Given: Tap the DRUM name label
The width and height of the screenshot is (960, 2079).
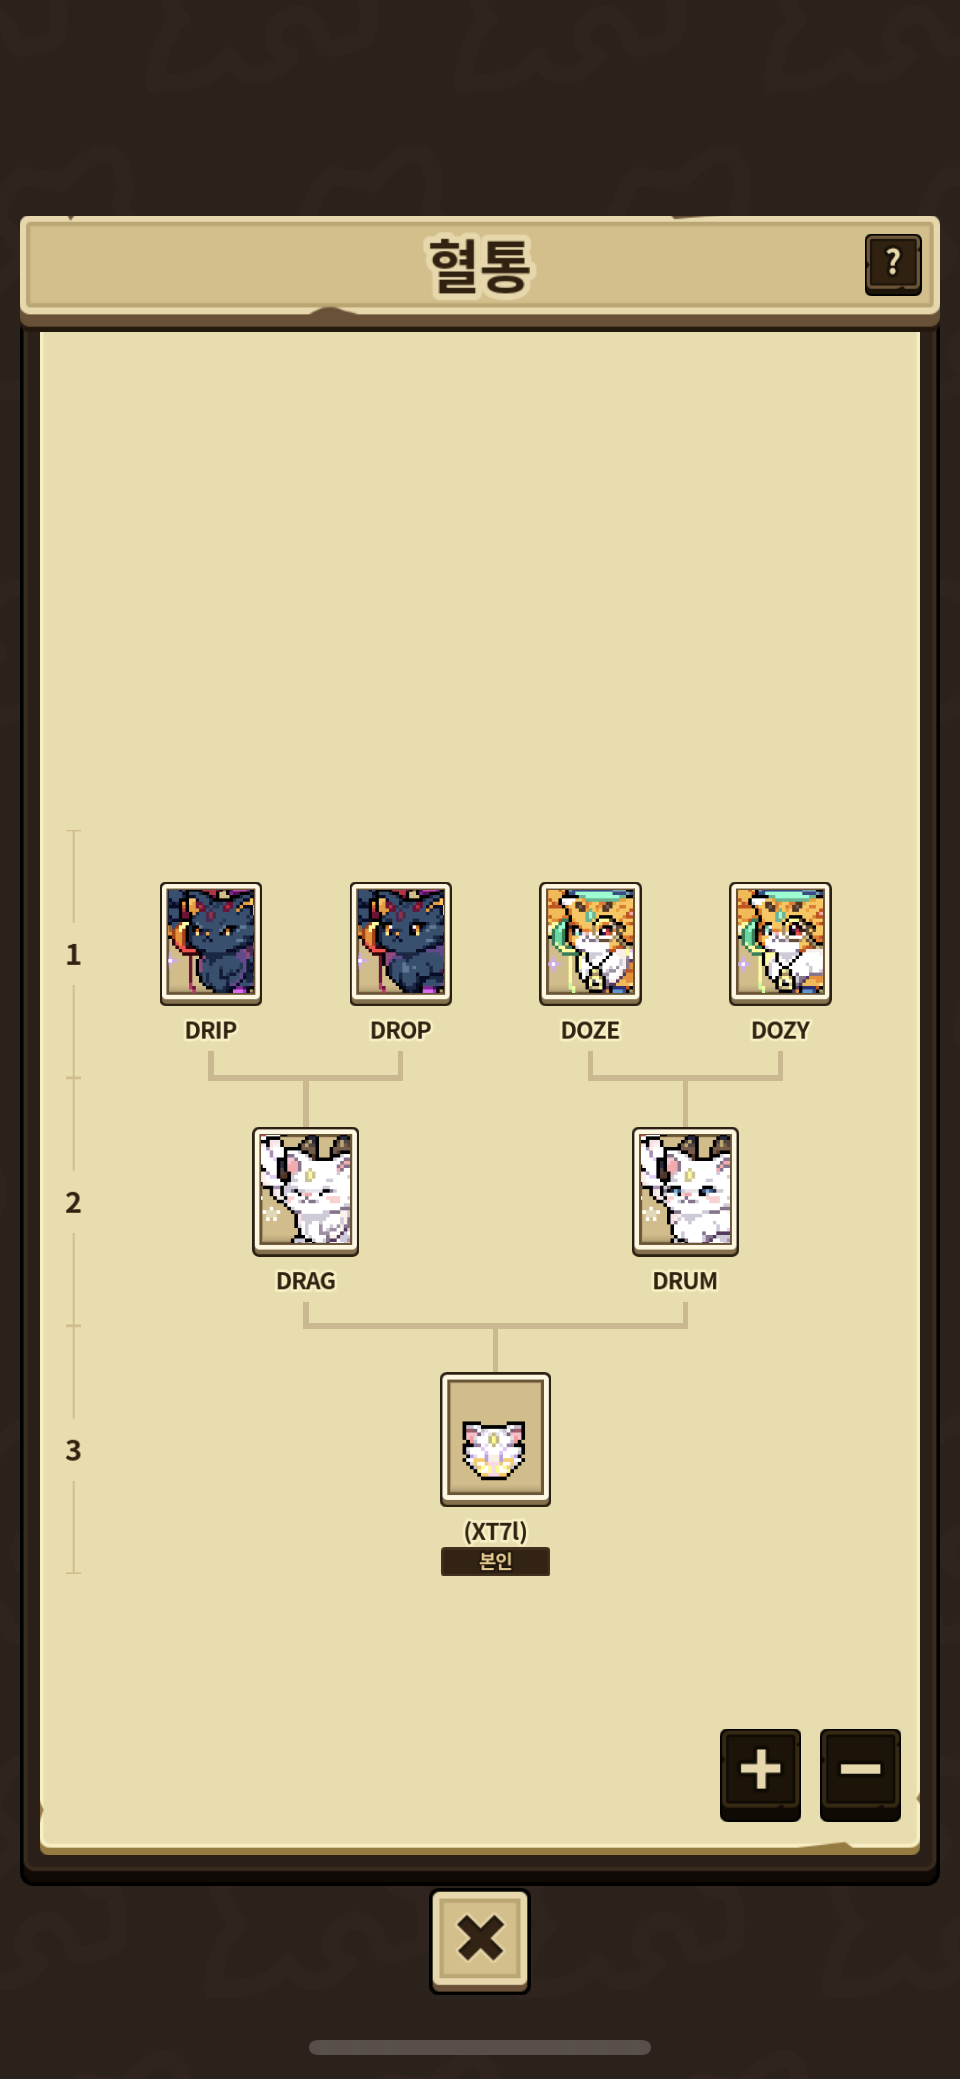Looking at the screenshot, I should pos(685,1281).
